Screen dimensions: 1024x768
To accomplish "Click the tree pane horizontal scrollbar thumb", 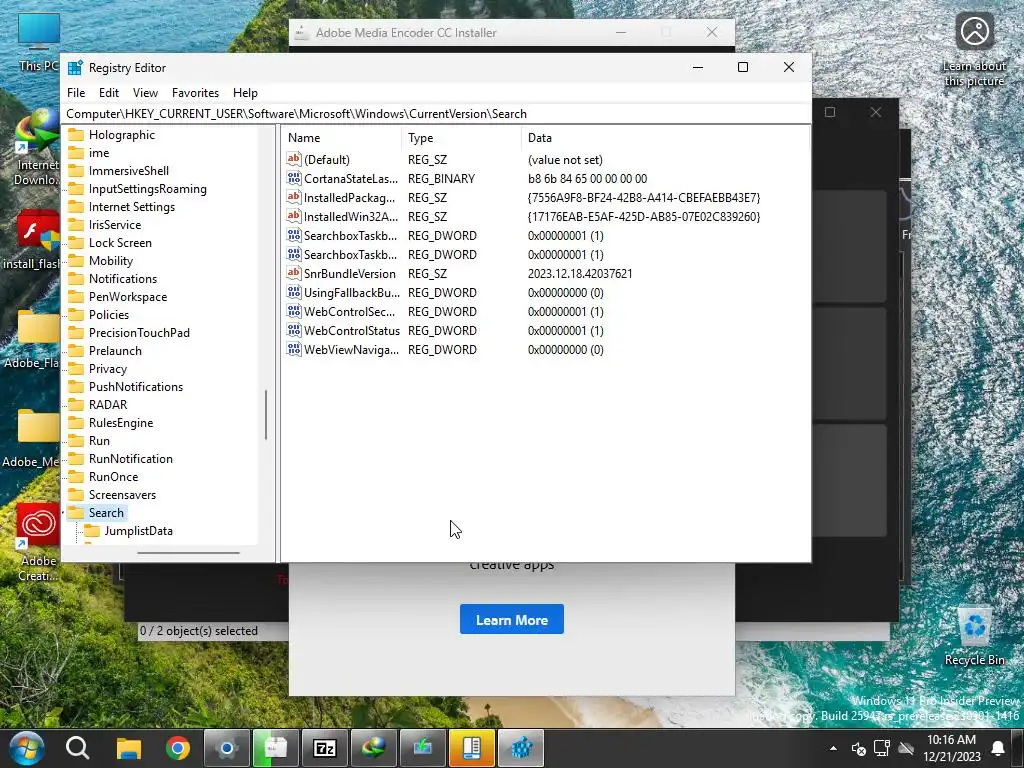I will 188,552.
